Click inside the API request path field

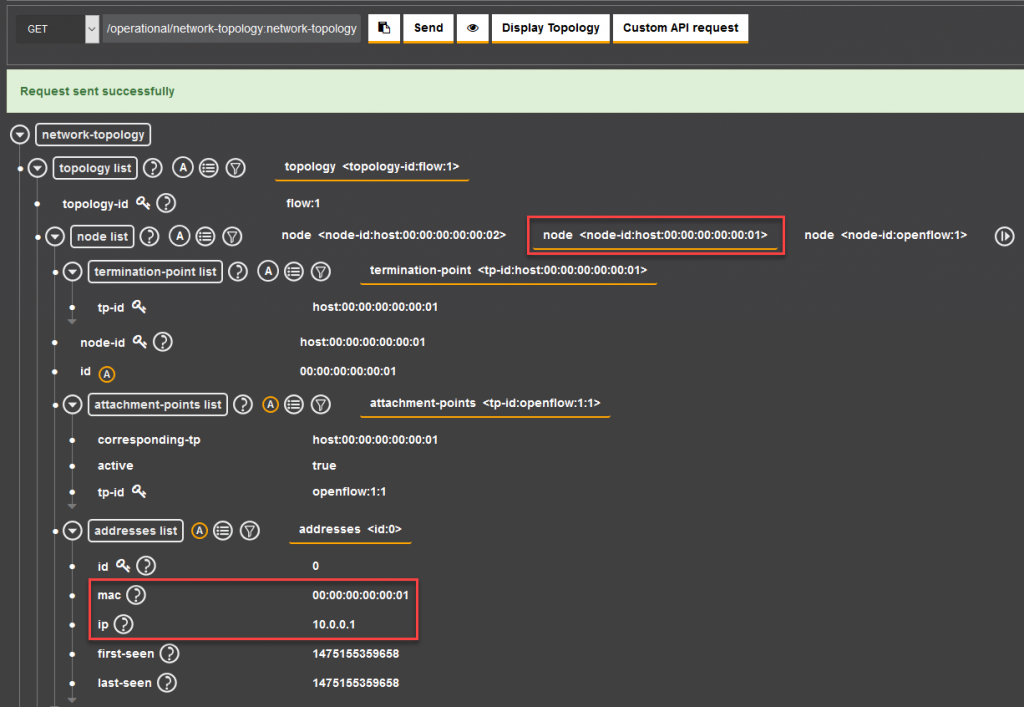point(230,28)
